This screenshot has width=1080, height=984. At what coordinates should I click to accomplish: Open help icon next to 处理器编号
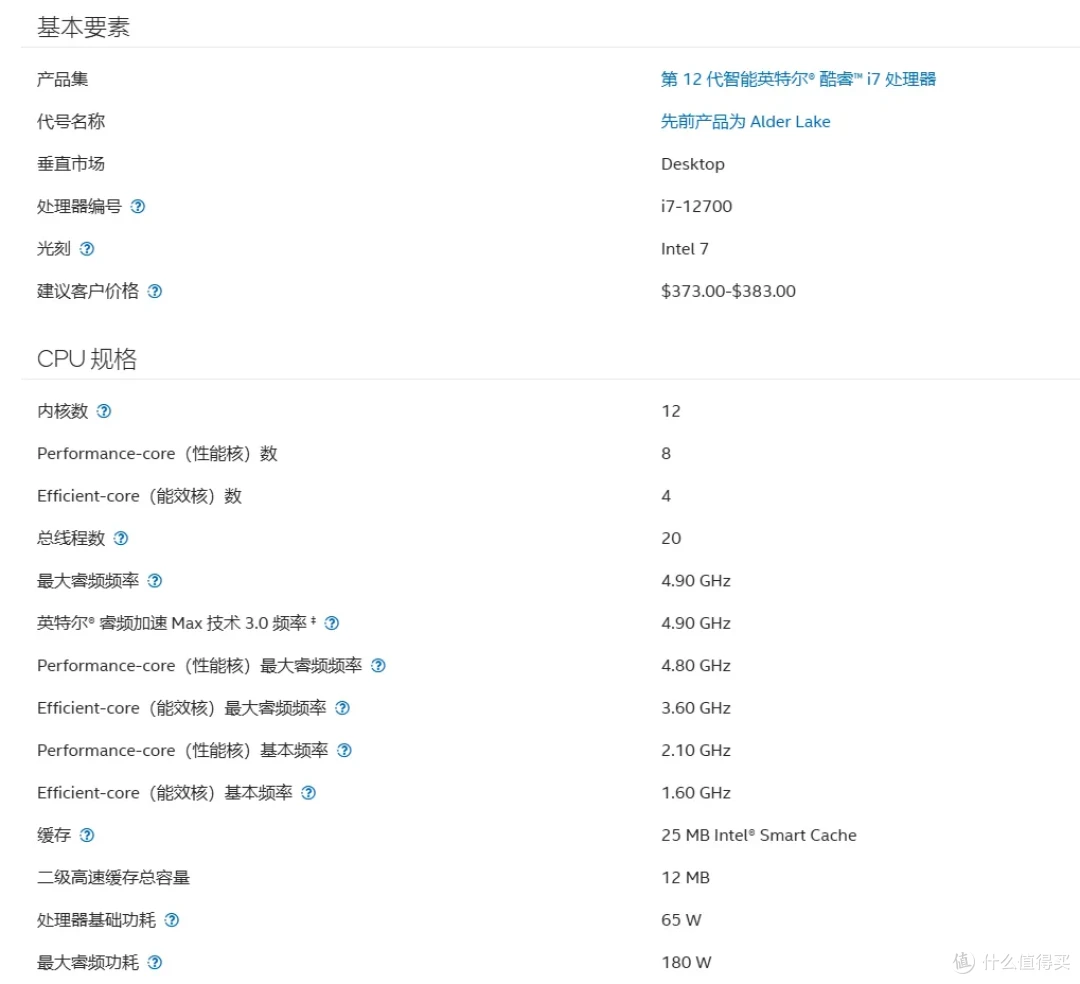point(138,207)
